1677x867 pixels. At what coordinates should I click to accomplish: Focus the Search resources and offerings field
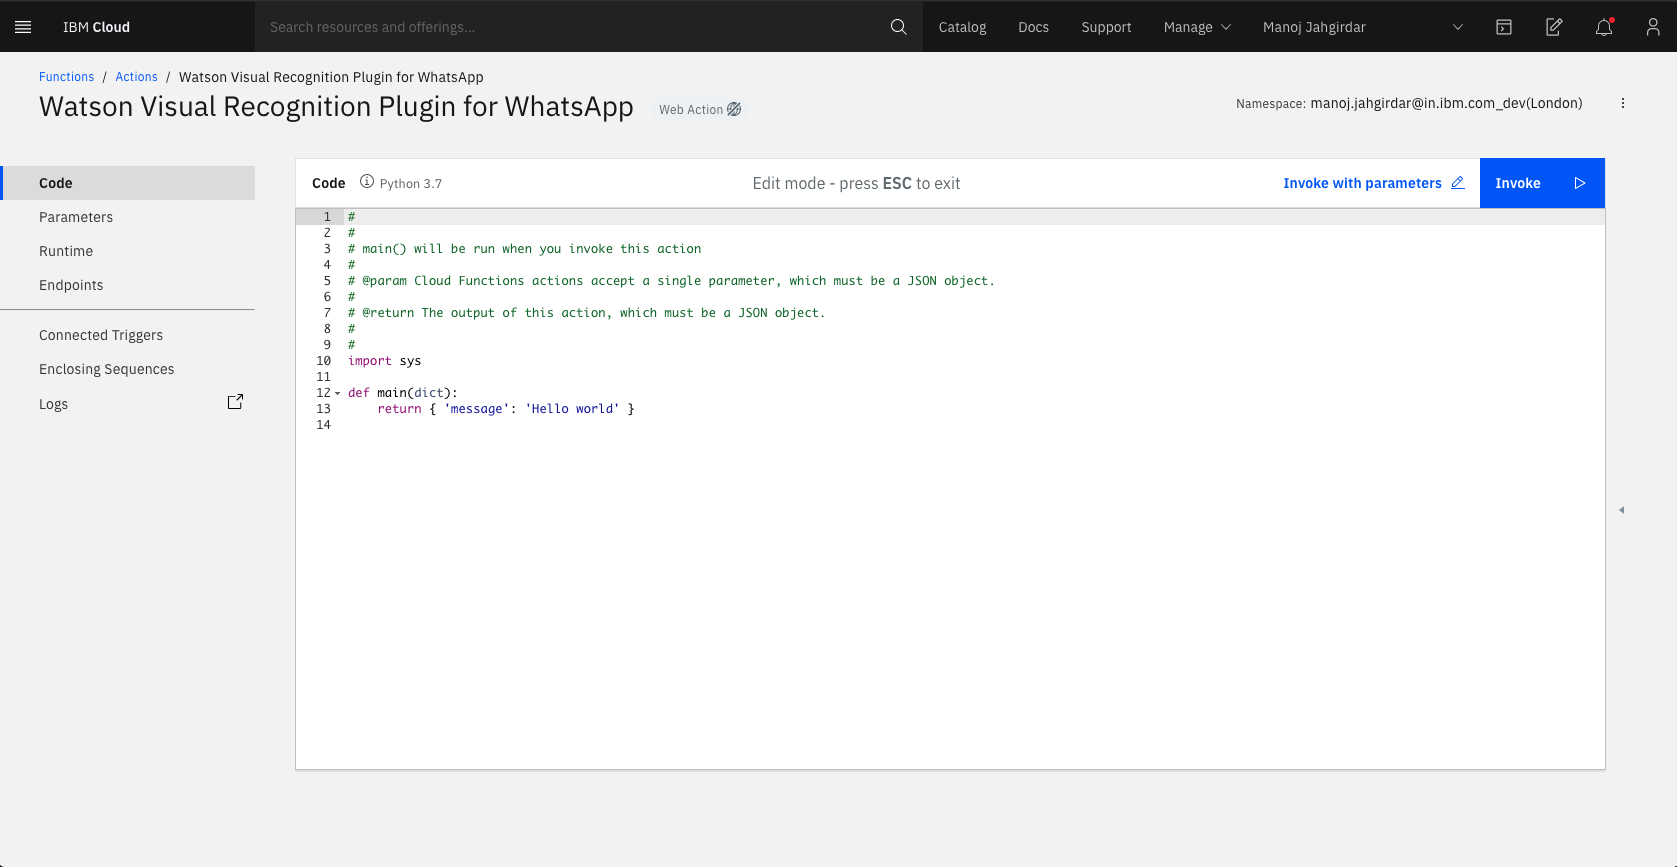pyautogui.click(x=575, y=27)
